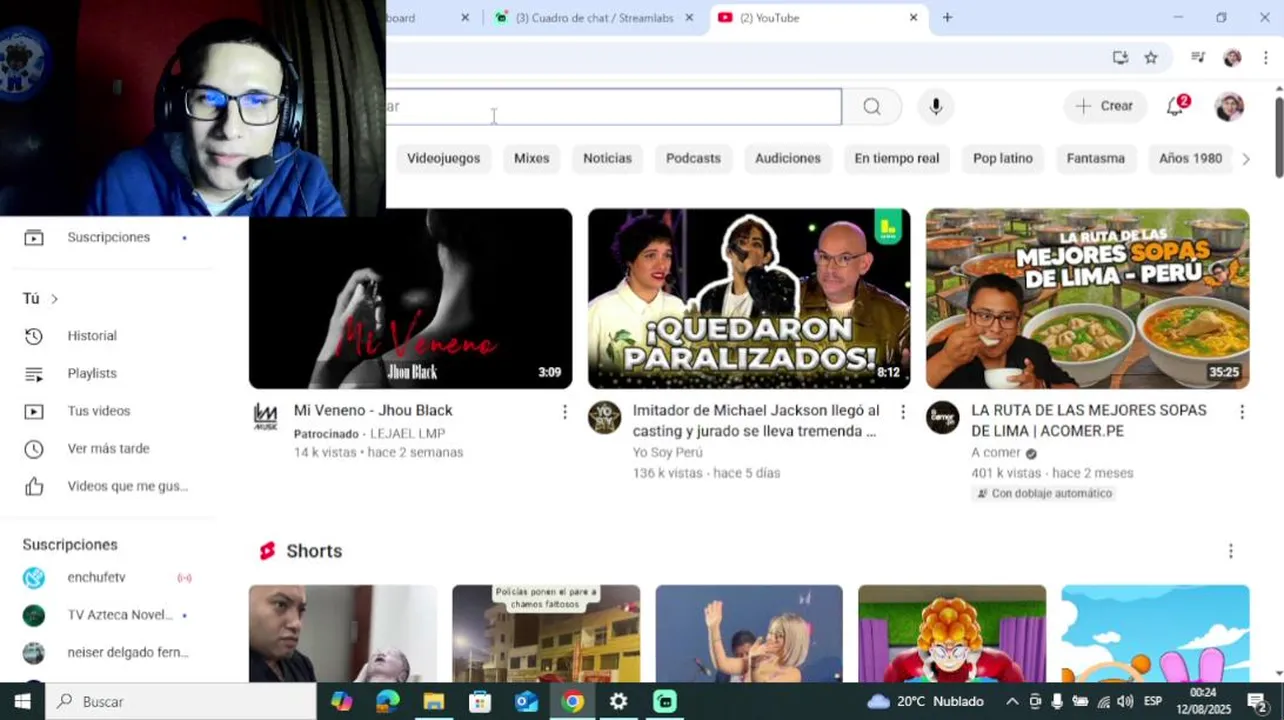
Task: Click the Crear button
Action: 1105,106
